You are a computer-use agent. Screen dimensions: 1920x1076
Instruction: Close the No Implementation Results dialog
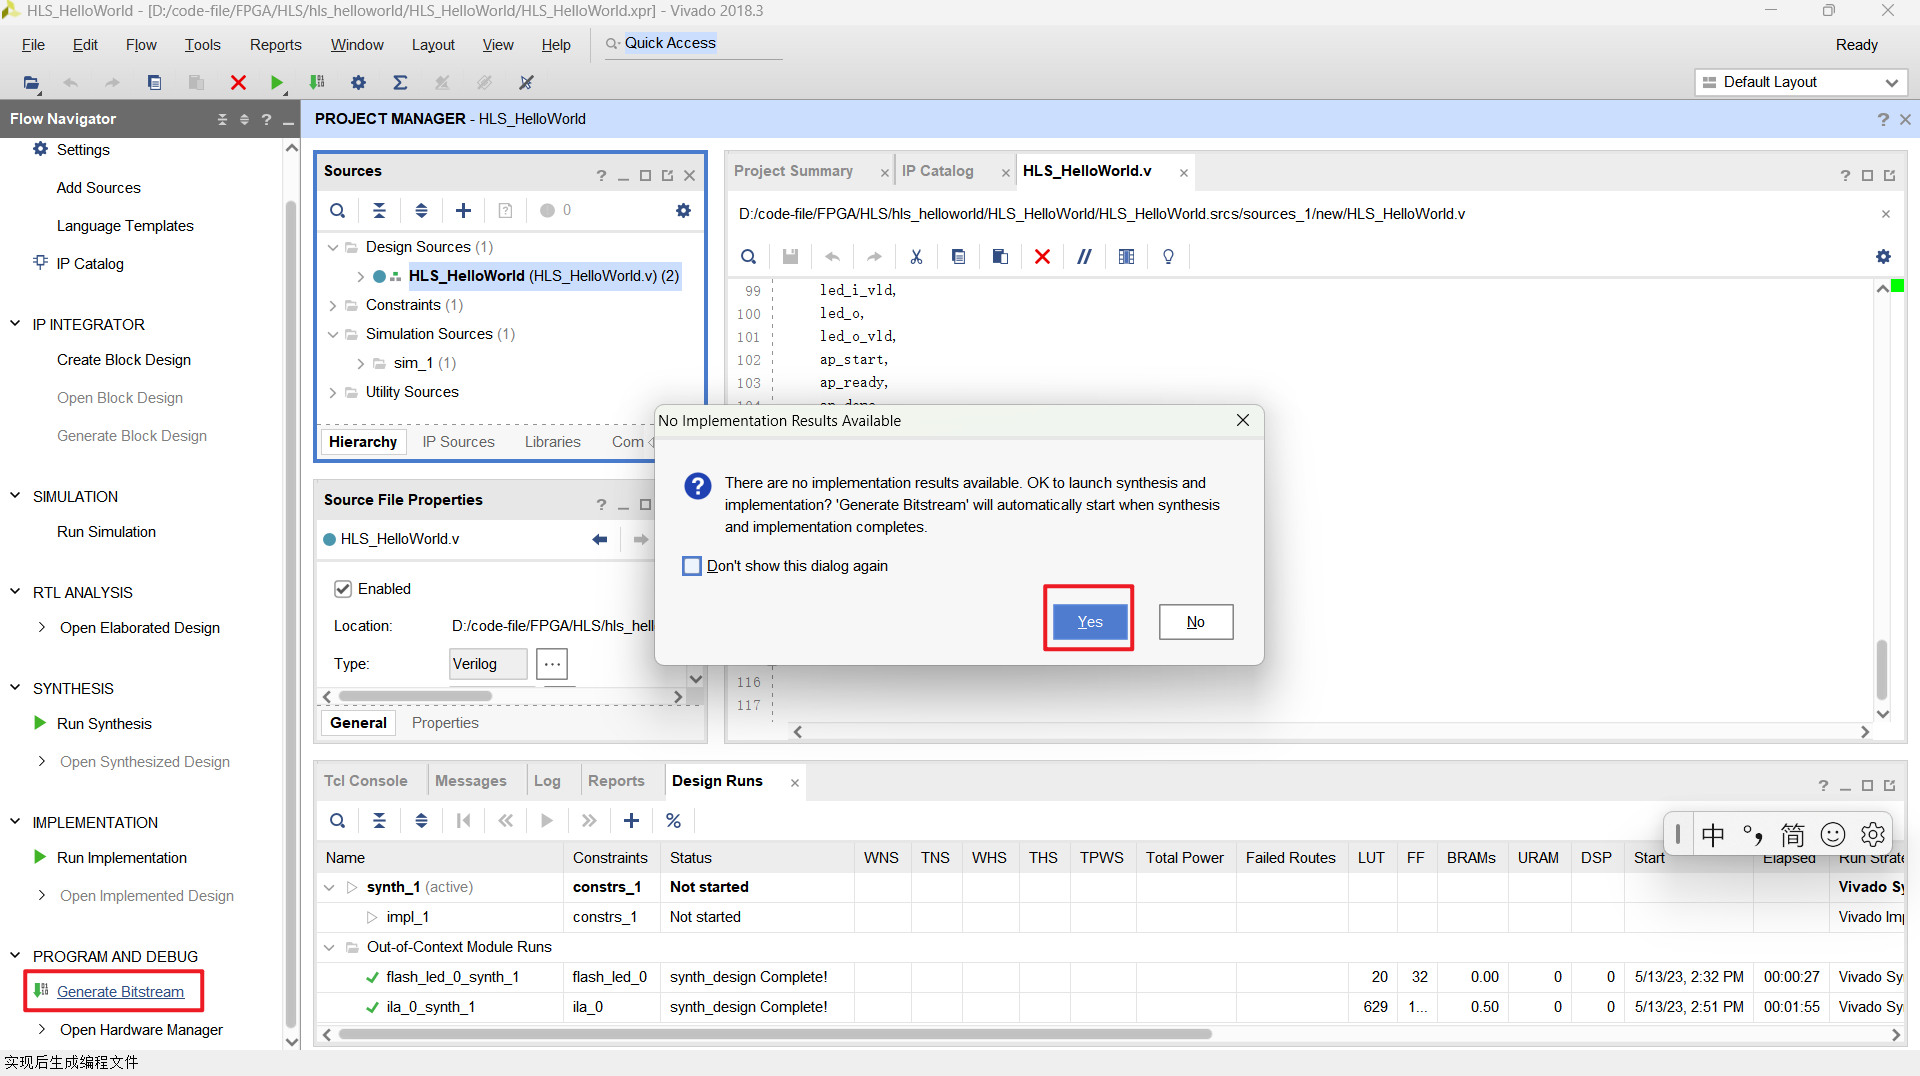1243,421
